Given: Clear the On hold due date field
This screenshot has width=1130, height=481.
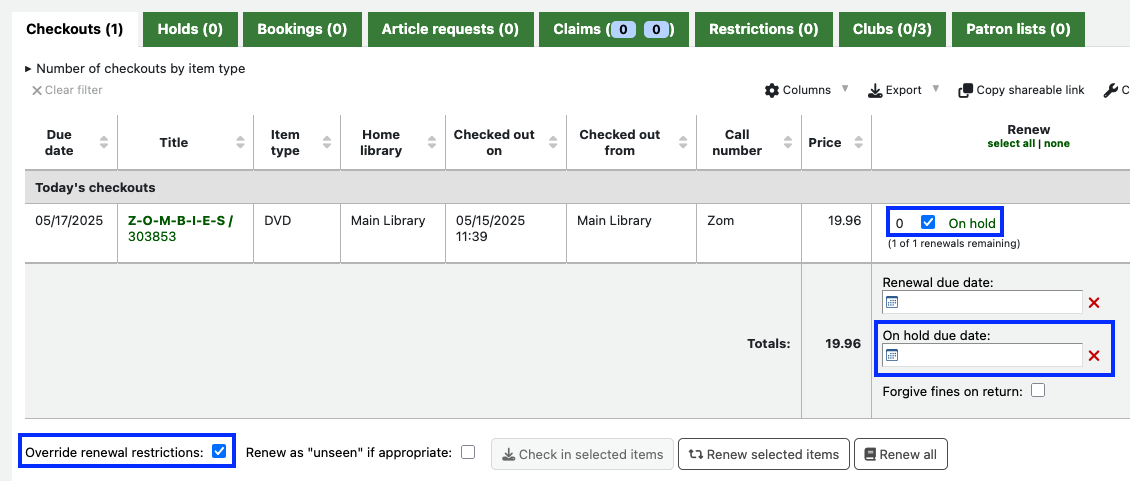Looking at the screenshot, I should click(x=1093, y=356).
